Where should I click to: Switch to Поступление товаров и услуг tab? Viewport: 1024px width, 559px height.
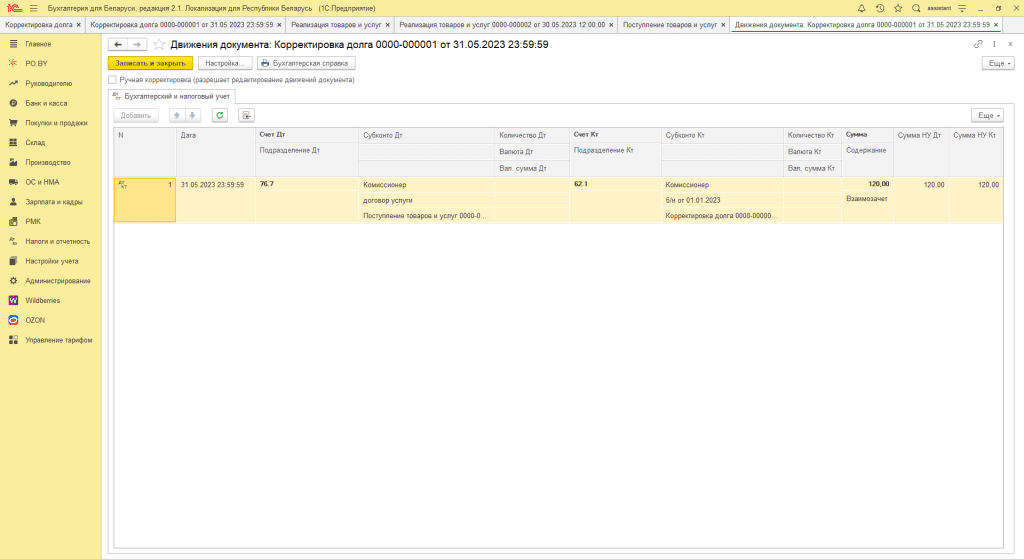point(668,23)
